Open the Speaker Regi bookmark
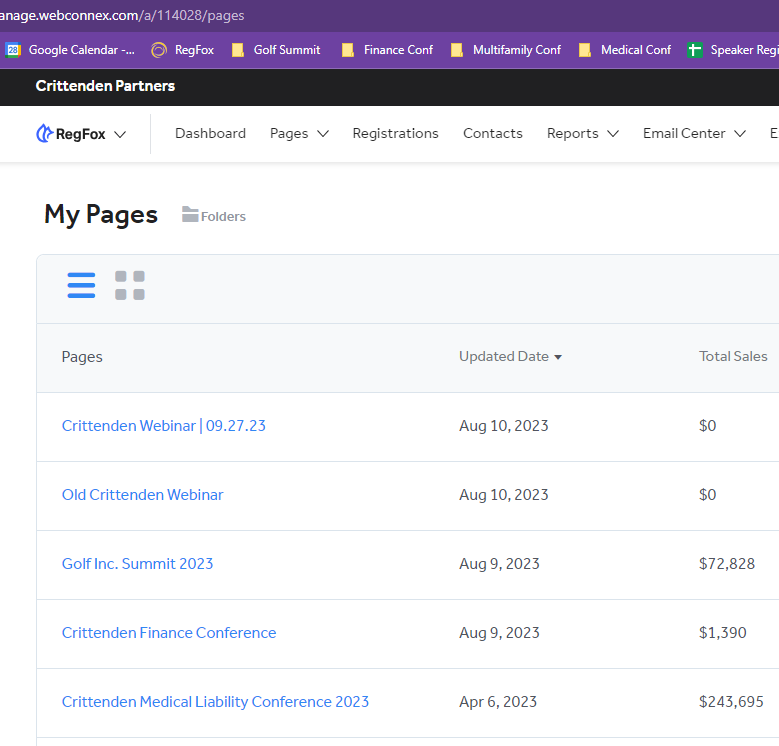The height and width of the screenshot is (746, 779). [x=733, y=50]
